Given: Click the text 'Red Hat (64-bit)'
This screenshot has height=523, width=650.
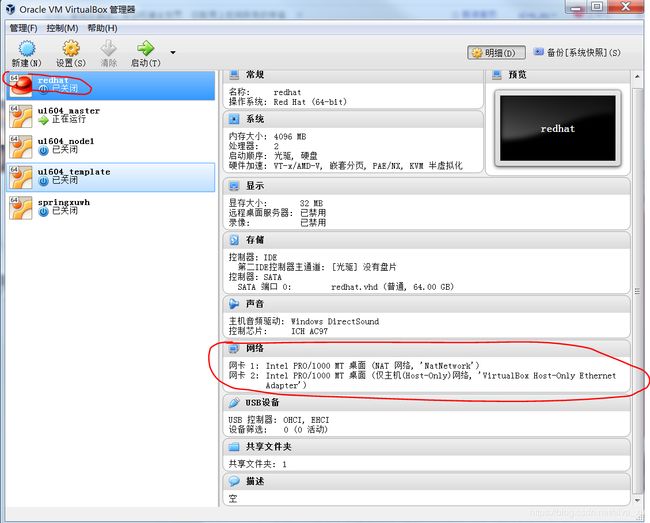Looking at the screenshot, I should tap(310, 102).
